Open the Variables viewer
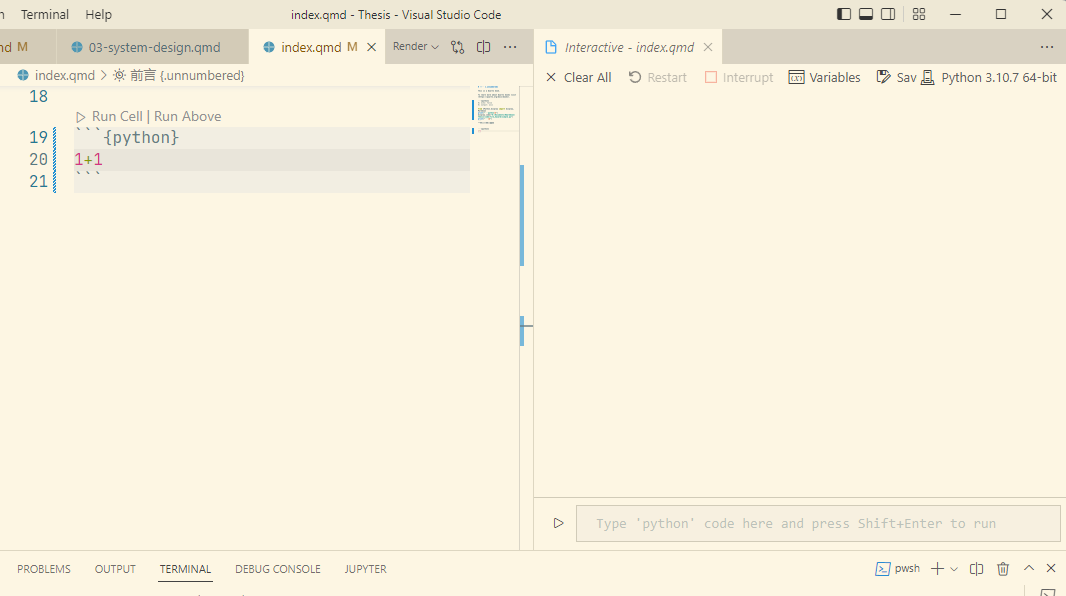Viewport: 1066px width, 596px height. click(x=825, y=77)
